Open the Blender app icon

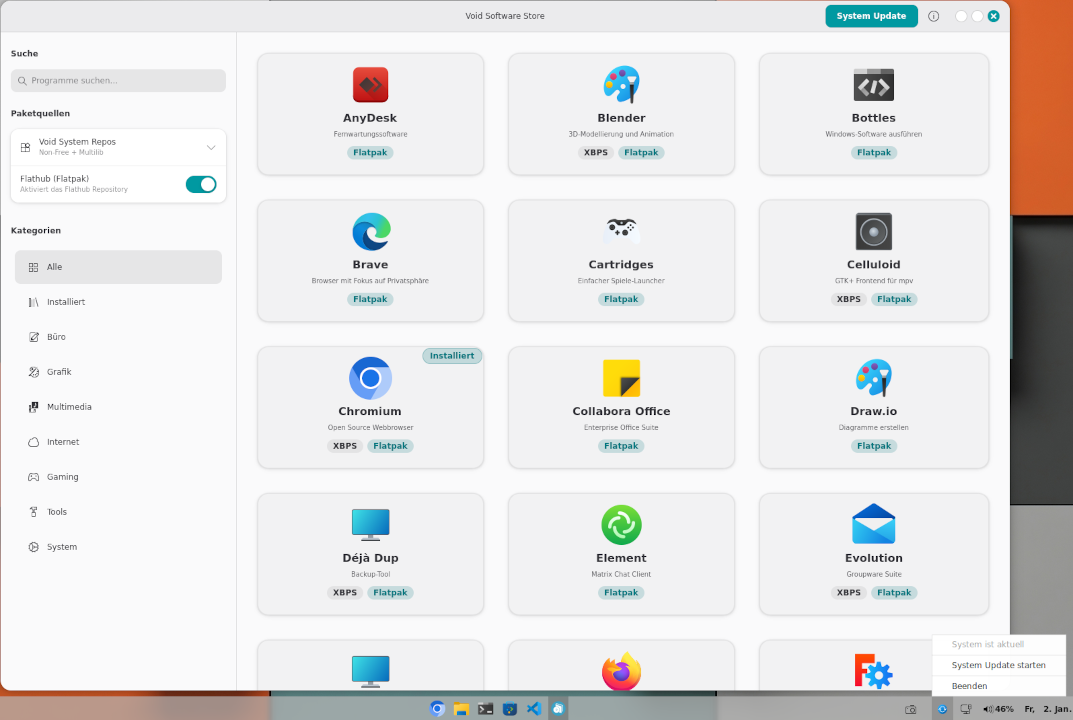pyautogui.click(x=621, y=85)
